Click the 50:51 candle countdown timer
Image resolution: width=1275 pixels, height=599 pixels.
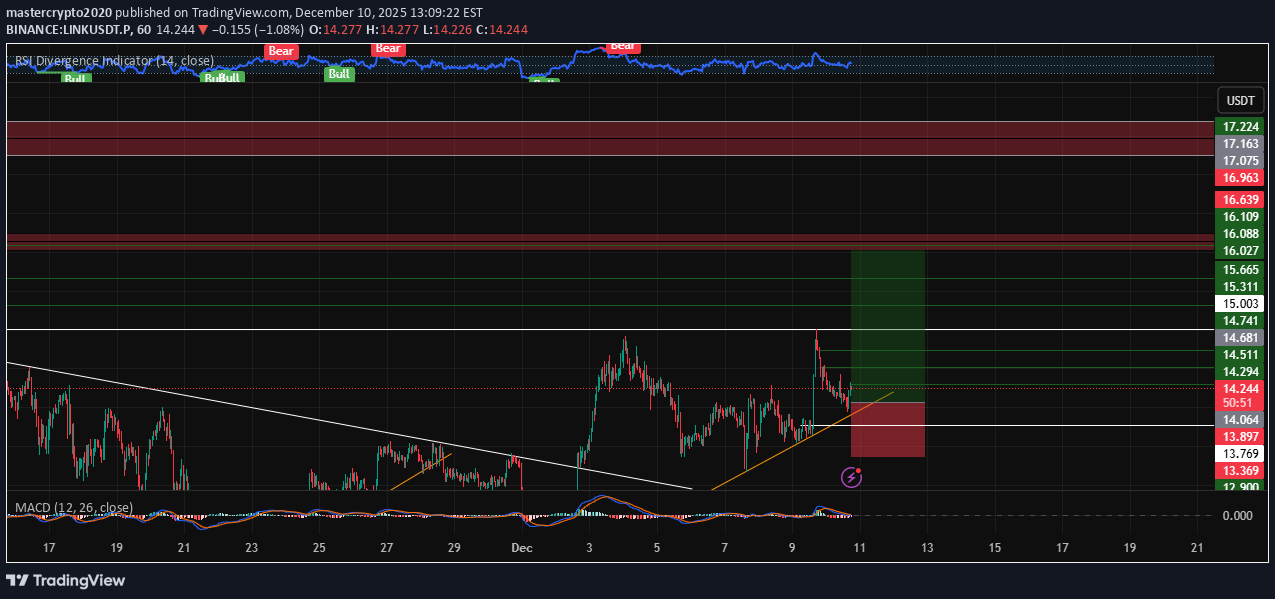coord(1239,401)
